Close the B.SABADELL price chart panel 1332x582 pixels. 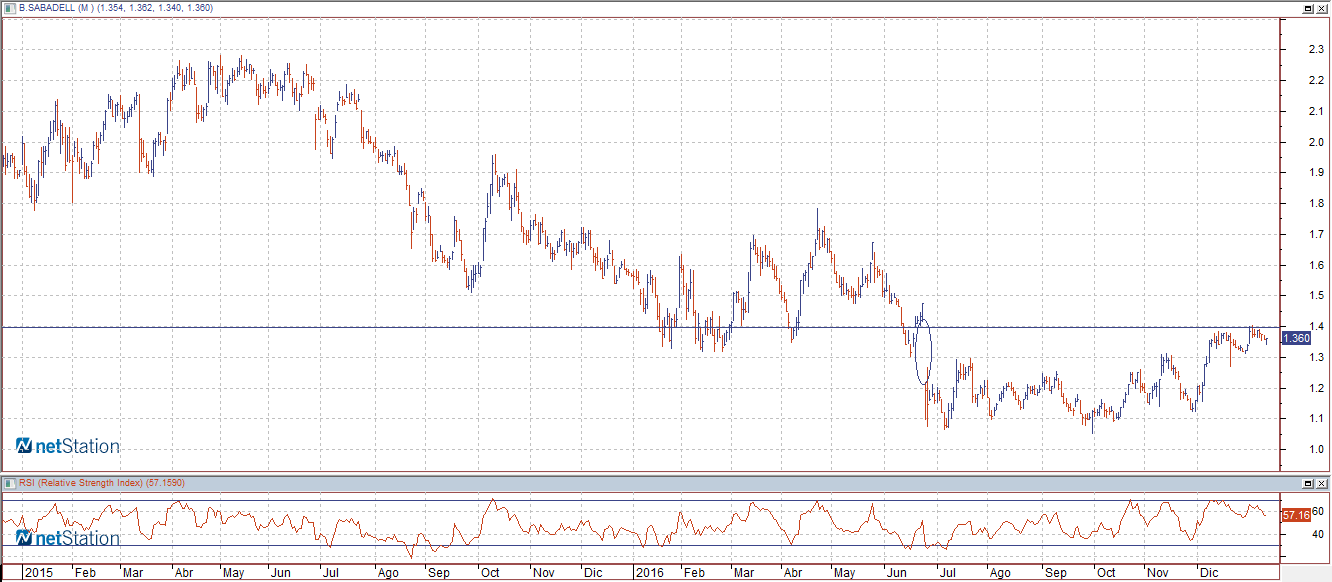coord(1321,8)
